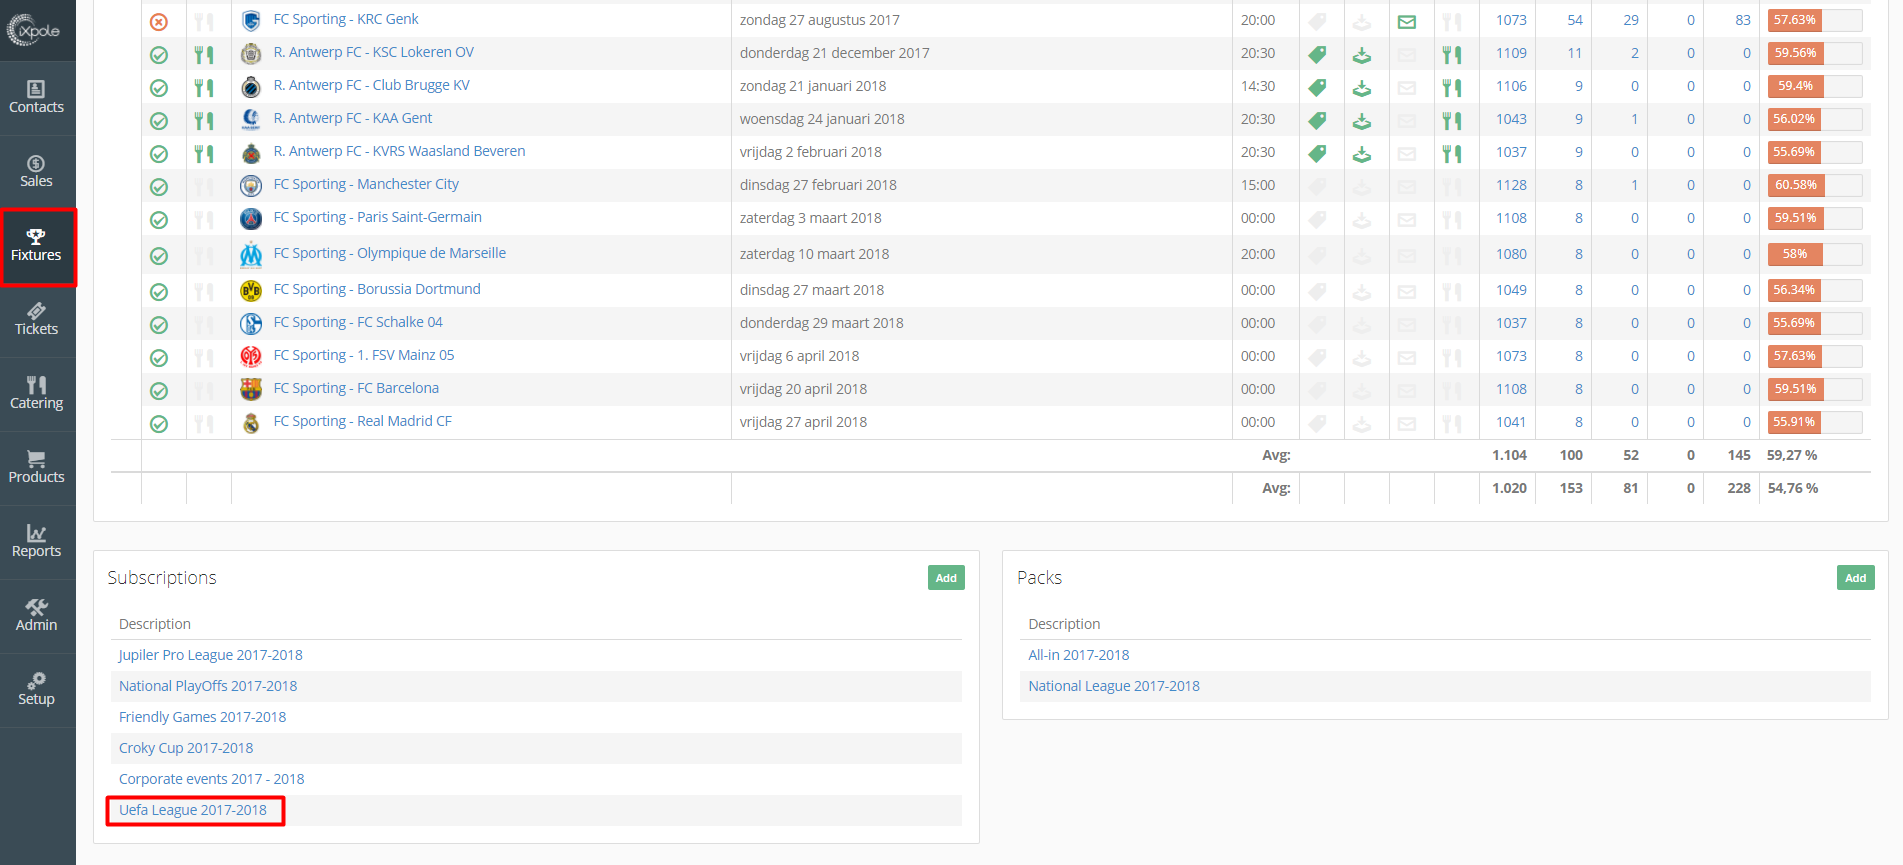Click 60.58% occupancy bar for Manchester City
This screenshot has height=865, width=1903.
click(x=1815, y=185)
